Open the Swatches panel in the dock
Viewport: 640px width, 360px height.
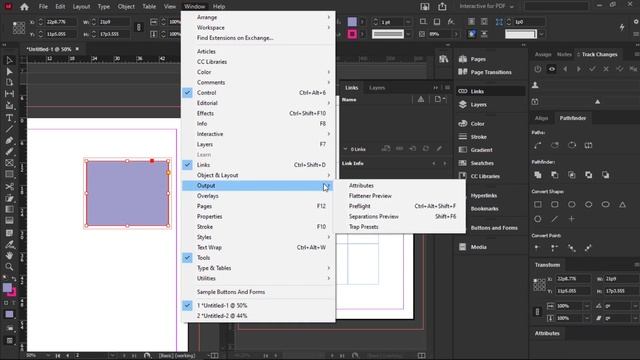[476, 163]
